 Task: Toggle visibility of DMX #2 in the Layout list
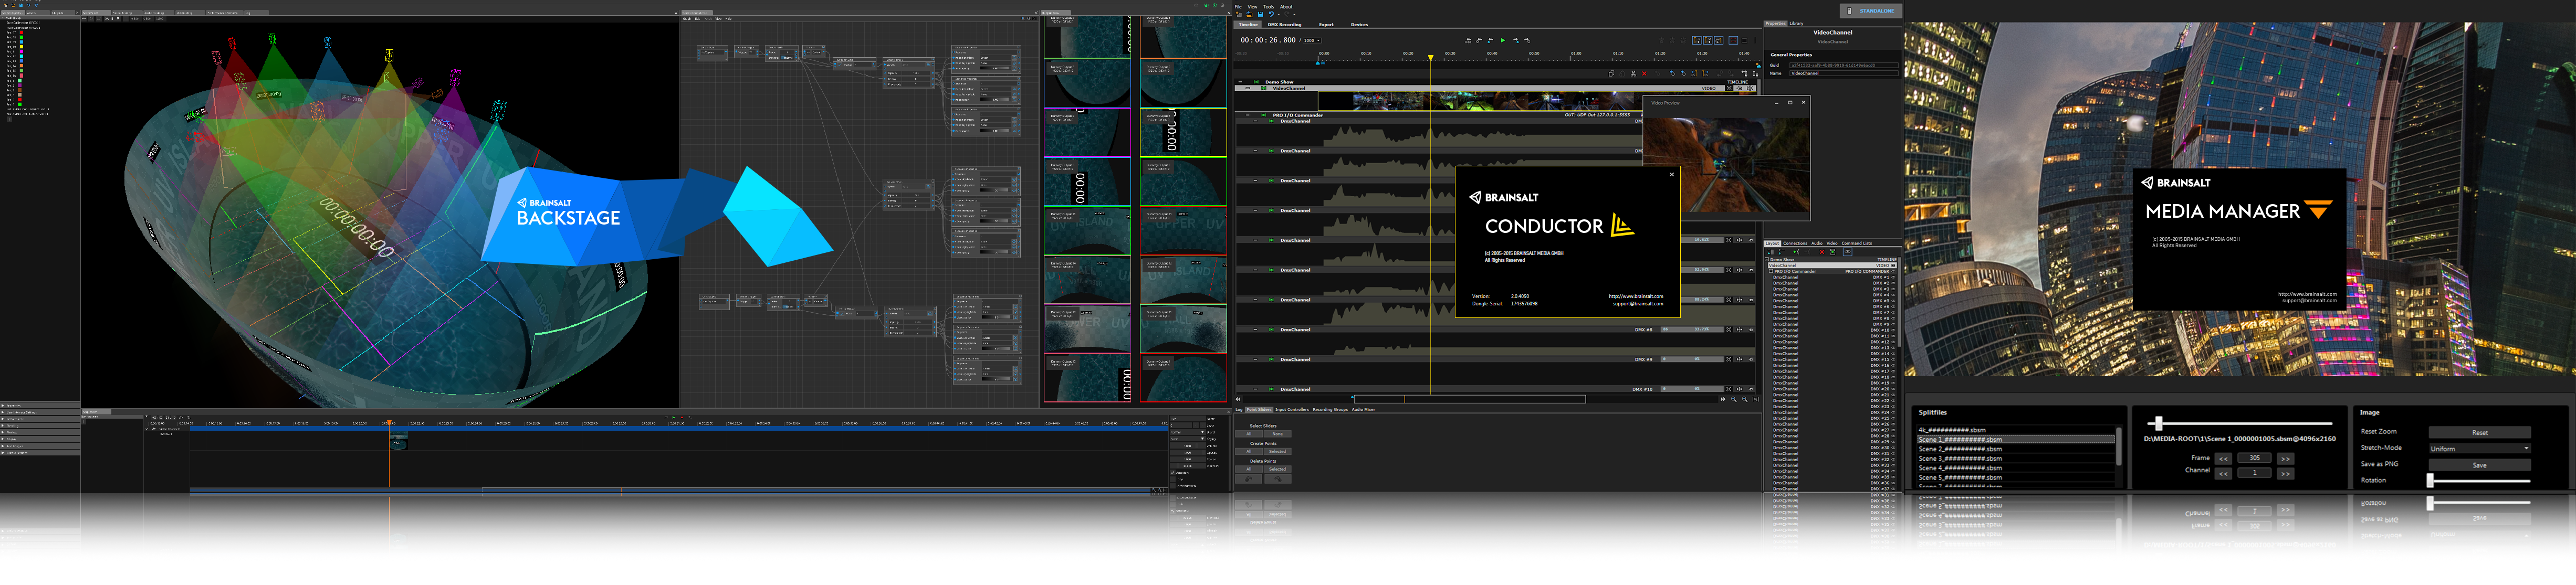pos(1893,284)
